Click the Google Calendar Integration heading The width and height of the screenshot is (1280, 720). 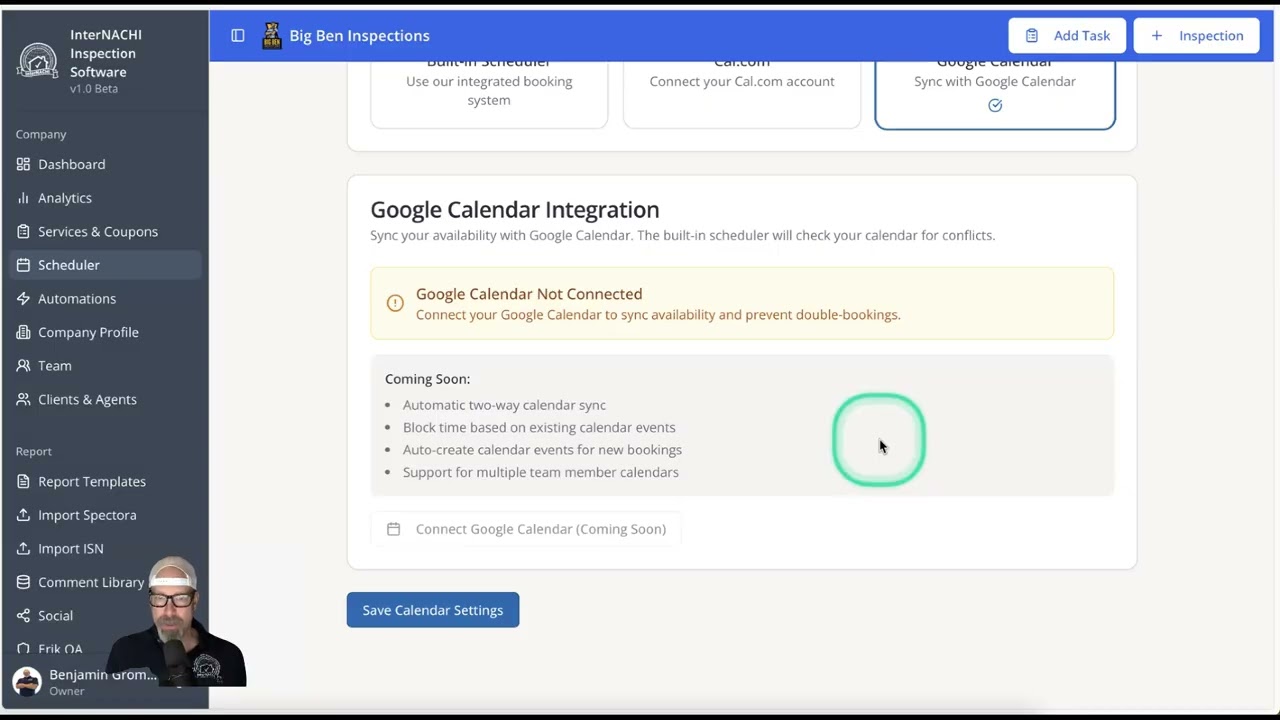tap(515, 209)
